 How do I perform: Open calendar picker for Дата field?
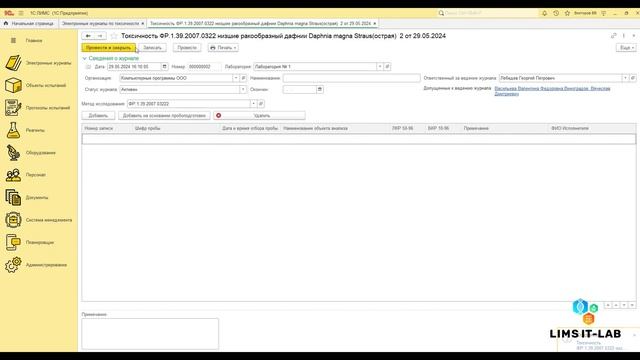(164, 67)
